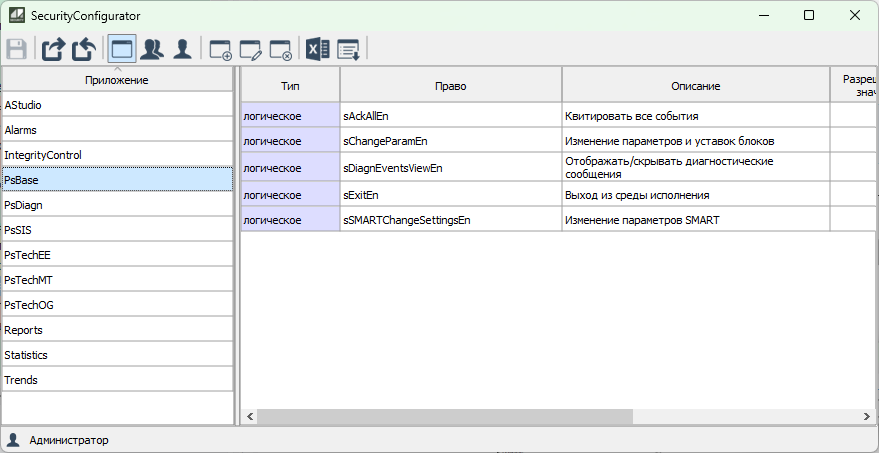Viewport: 879px width, 453px height.
Task: Click the delete application window icon
Action: tap(281, 49)
